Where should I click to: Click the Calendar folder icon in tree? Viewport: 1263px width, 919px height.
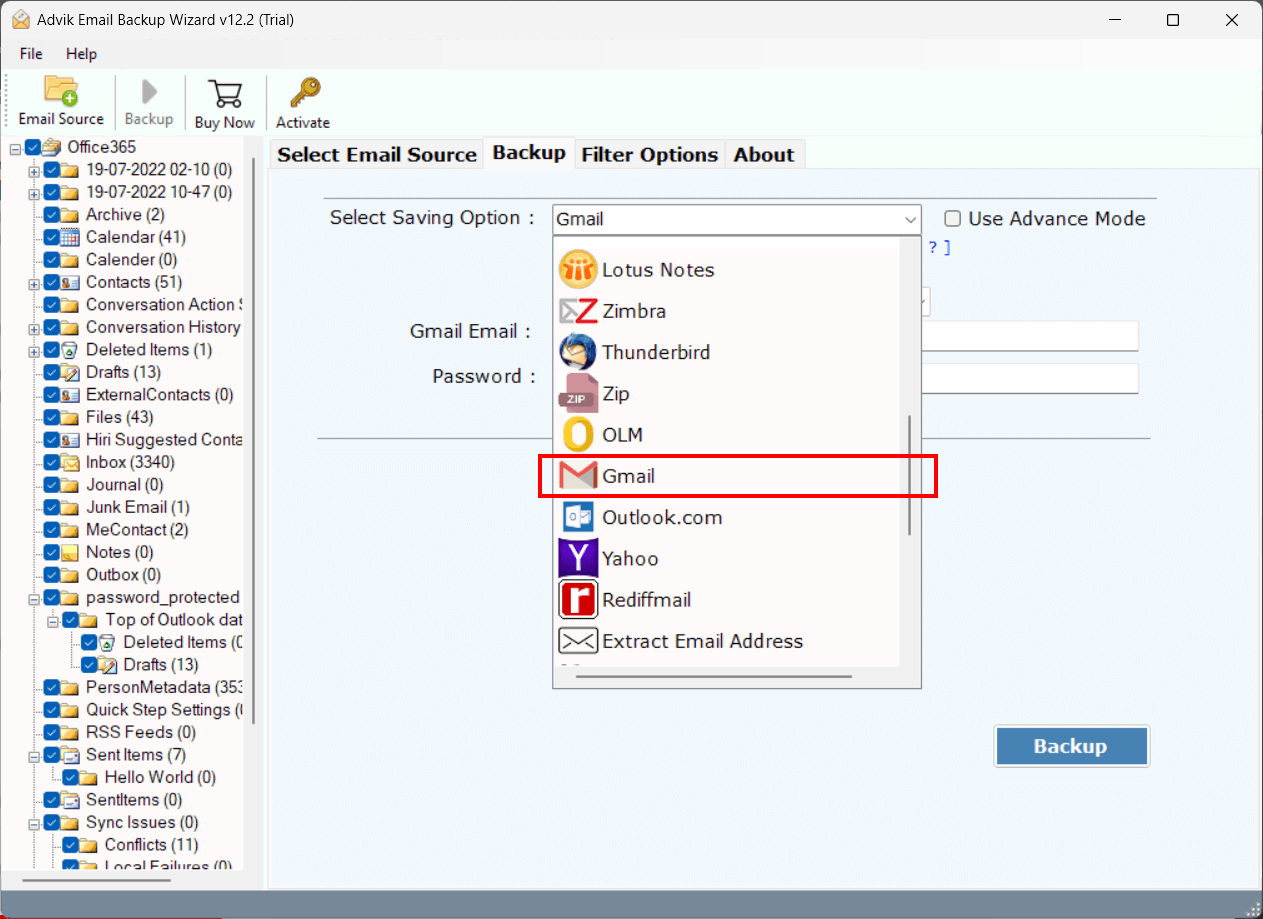pyautogui.click(x=70, y=237)
